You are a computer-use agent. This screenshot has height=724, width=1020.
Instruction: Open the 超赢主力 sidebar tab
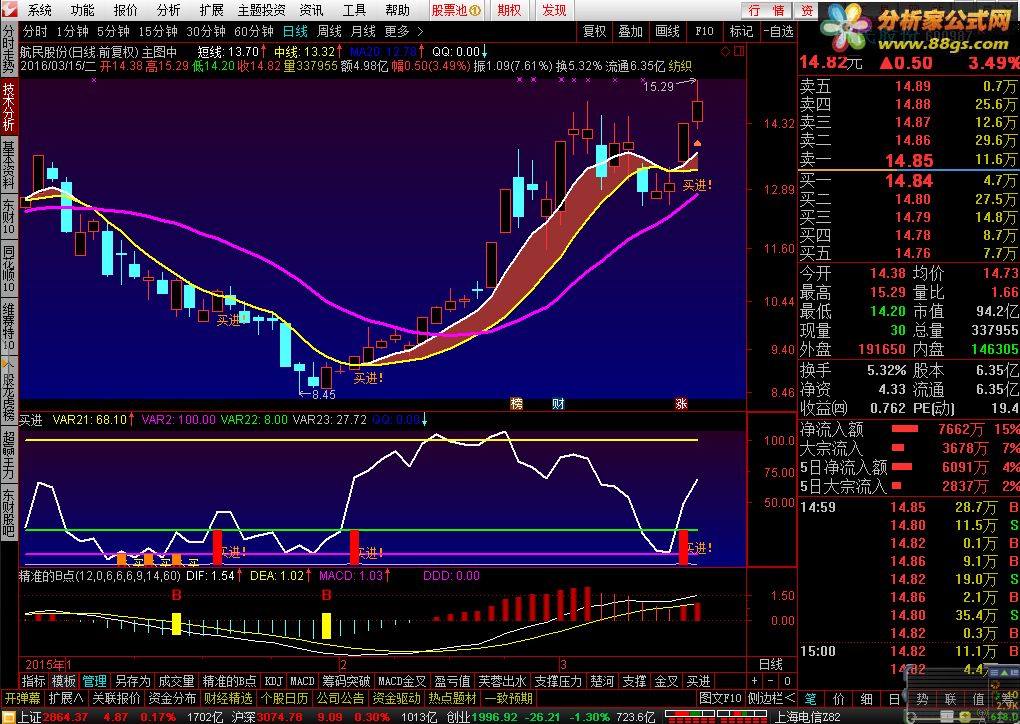[9, 454]
